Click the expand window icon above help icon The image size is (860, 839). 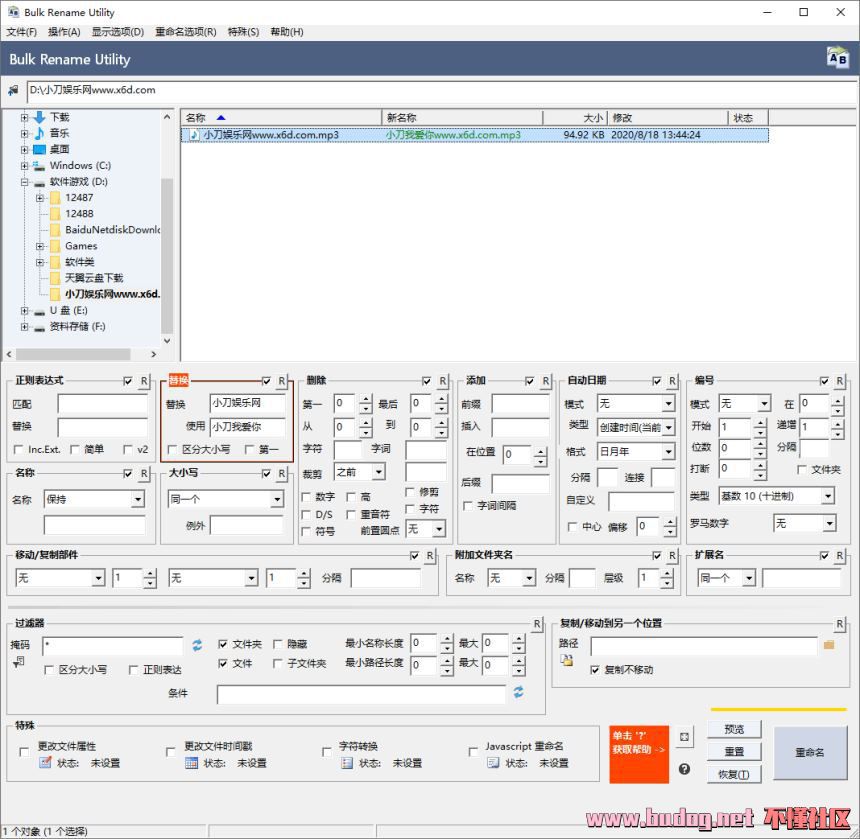coord(684,737)
